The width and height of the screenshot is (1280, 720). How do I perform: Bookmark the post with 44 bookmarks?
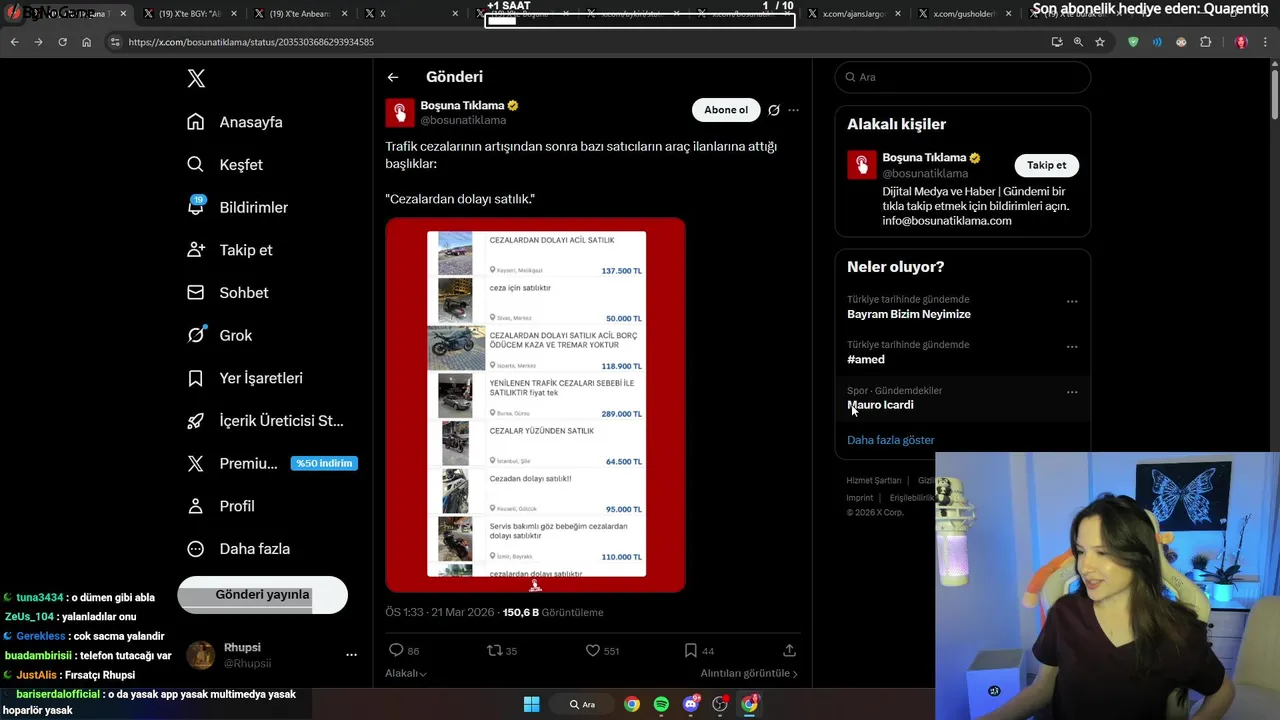point(690,651)
